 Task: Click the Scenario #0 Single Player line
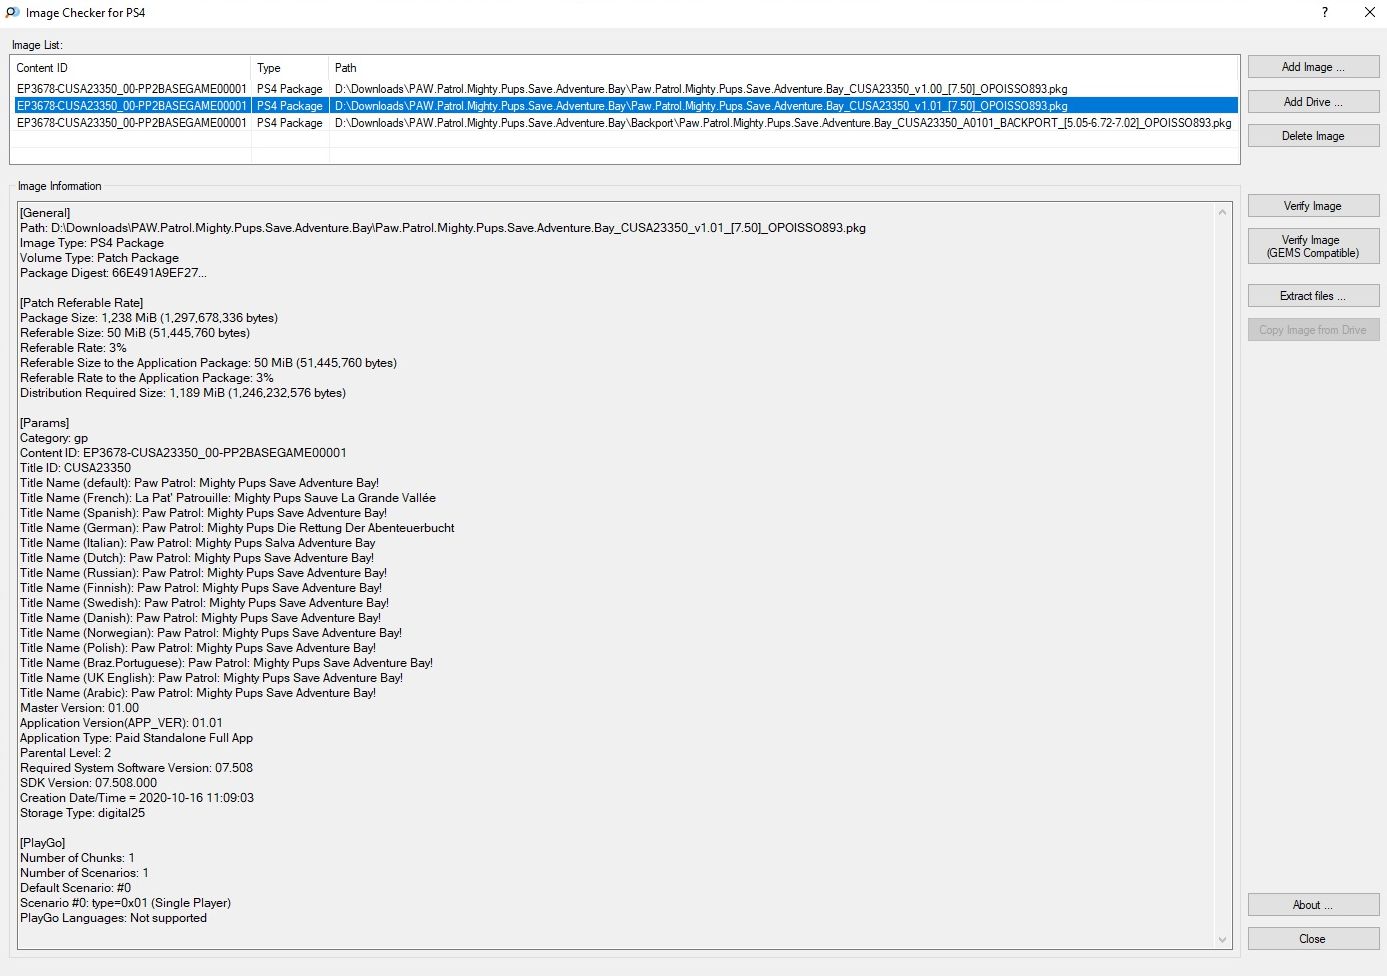click(125, 903)
